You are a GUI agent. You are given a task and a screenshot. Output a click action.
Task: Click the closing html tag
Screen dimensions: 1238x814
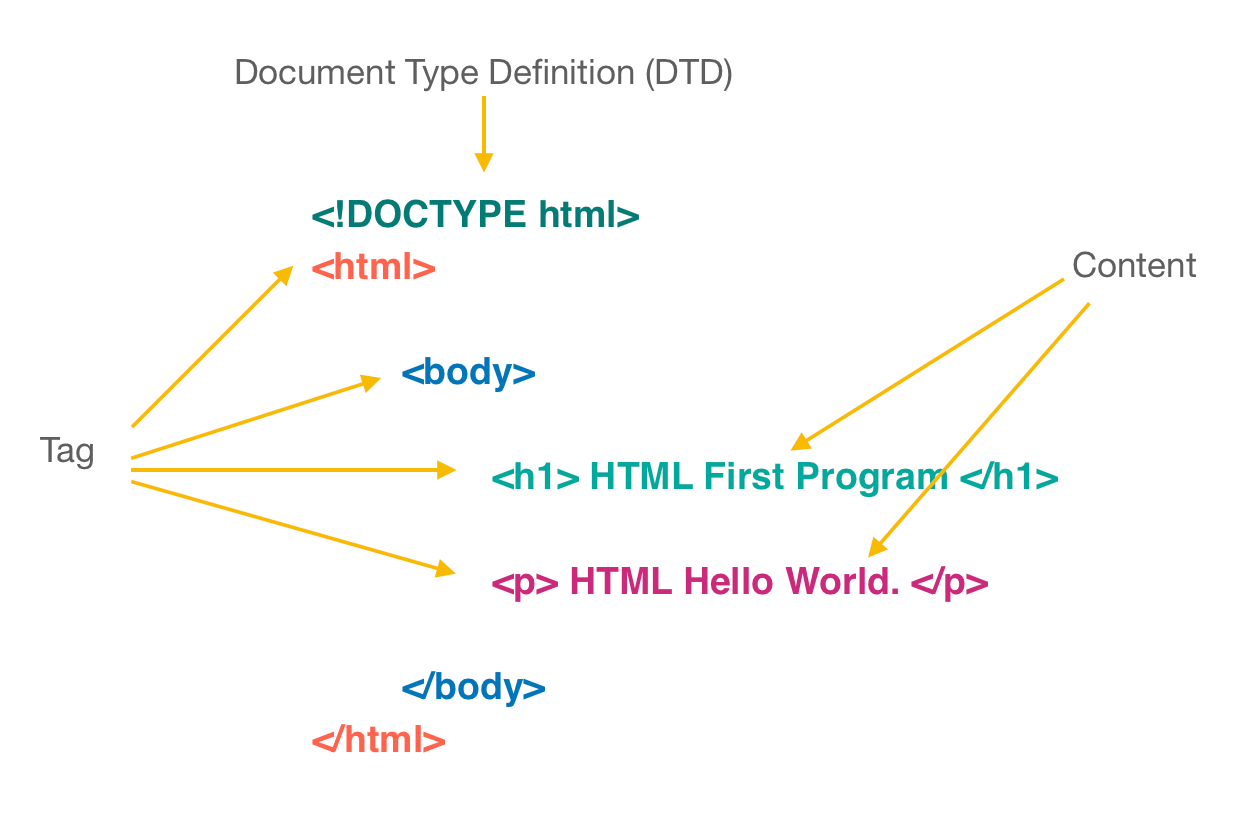(376, 739)
